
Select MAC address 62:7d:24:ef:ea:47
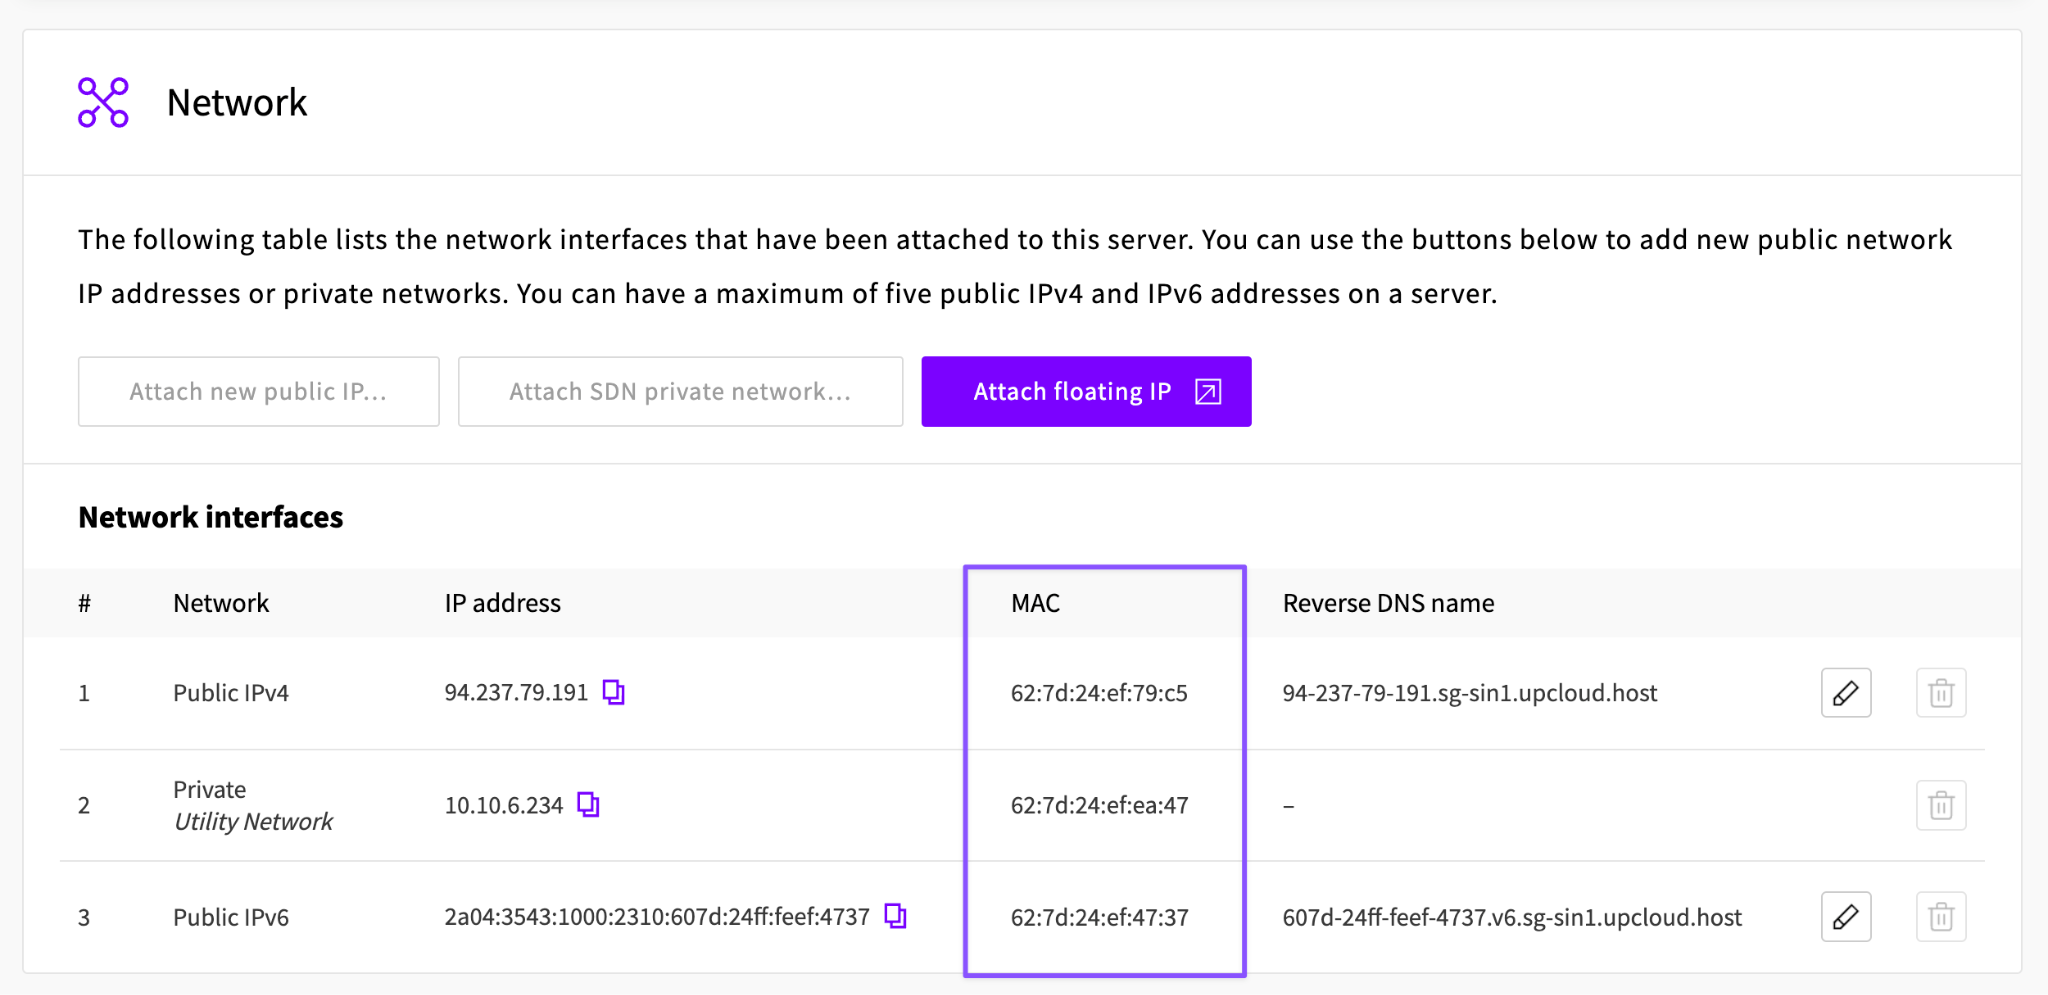(x=1099, y=805)
